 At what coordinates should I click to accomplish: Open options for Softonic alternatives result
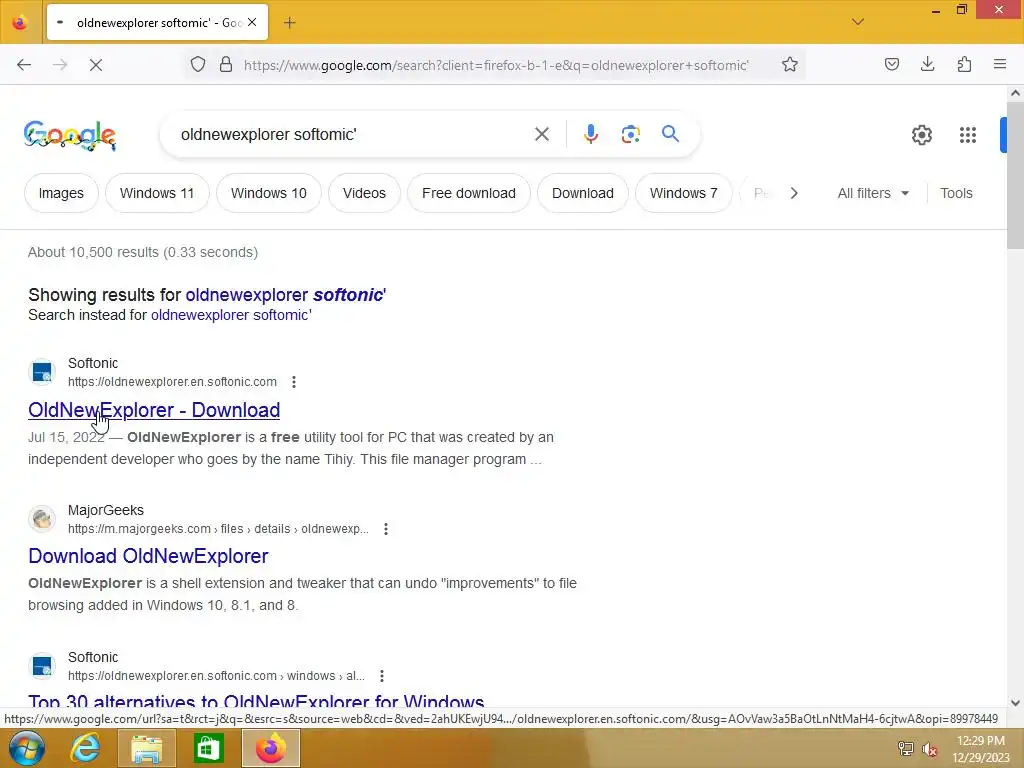tap(382, 676)
